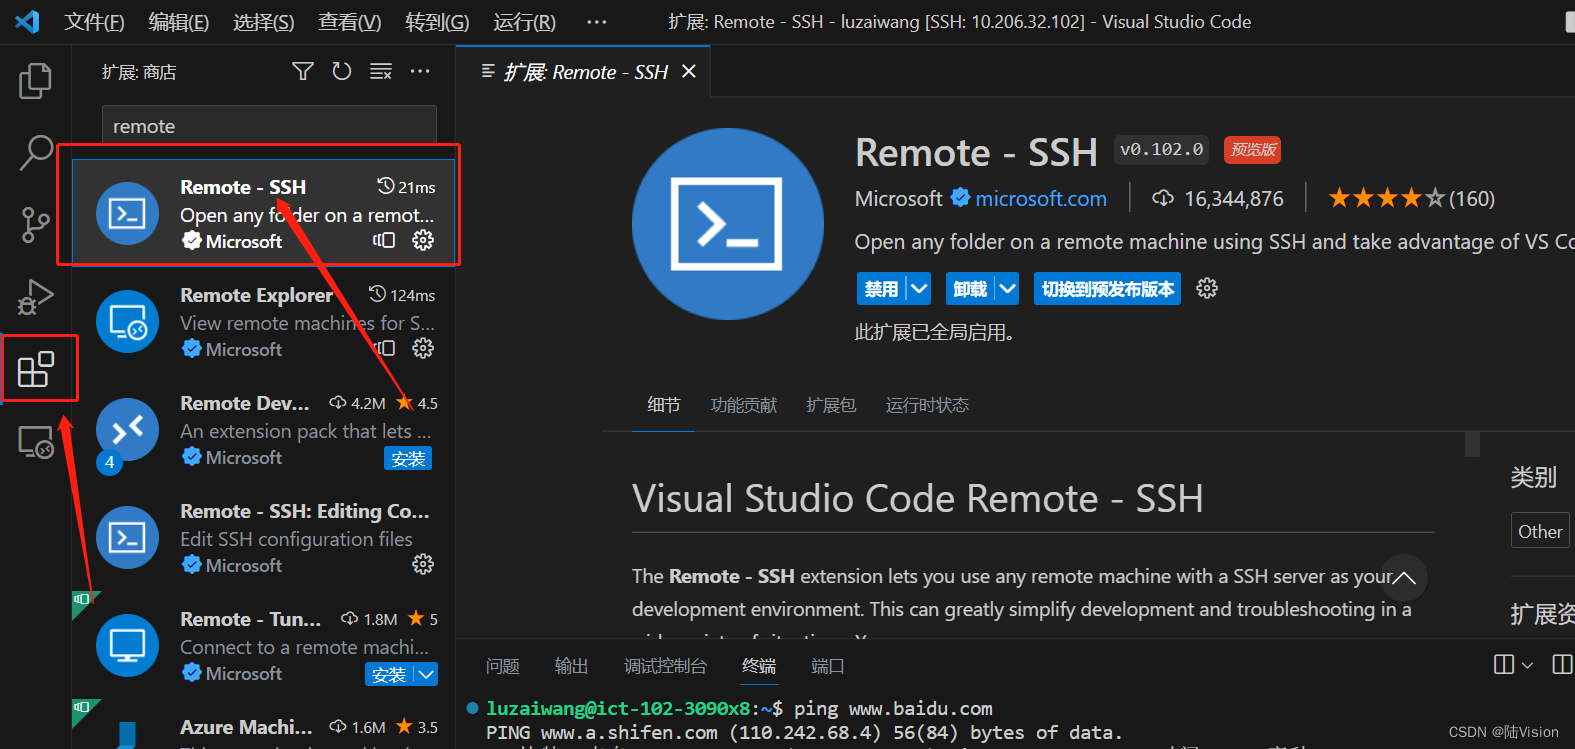Select Remote - SSH: Editing Co... list entry
Viewport: 1575px width, 749px height.
click(263, 537)
